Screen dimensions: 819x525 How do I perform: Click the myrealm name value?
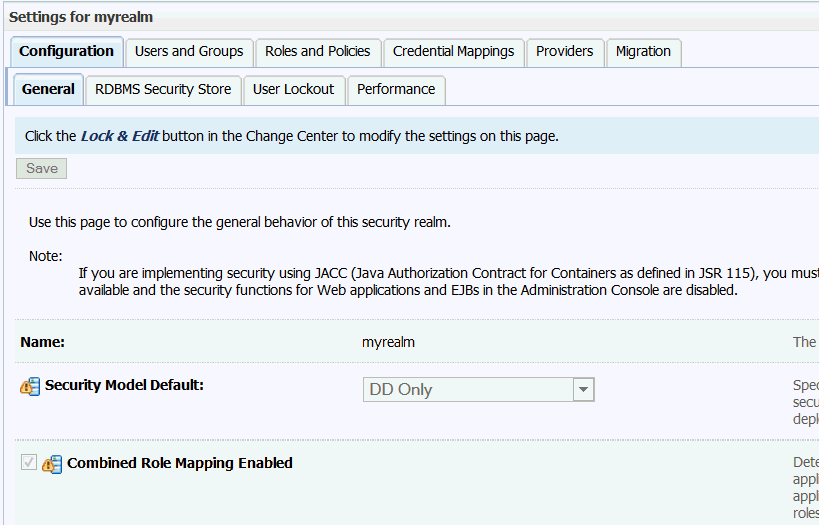[388, 343]
